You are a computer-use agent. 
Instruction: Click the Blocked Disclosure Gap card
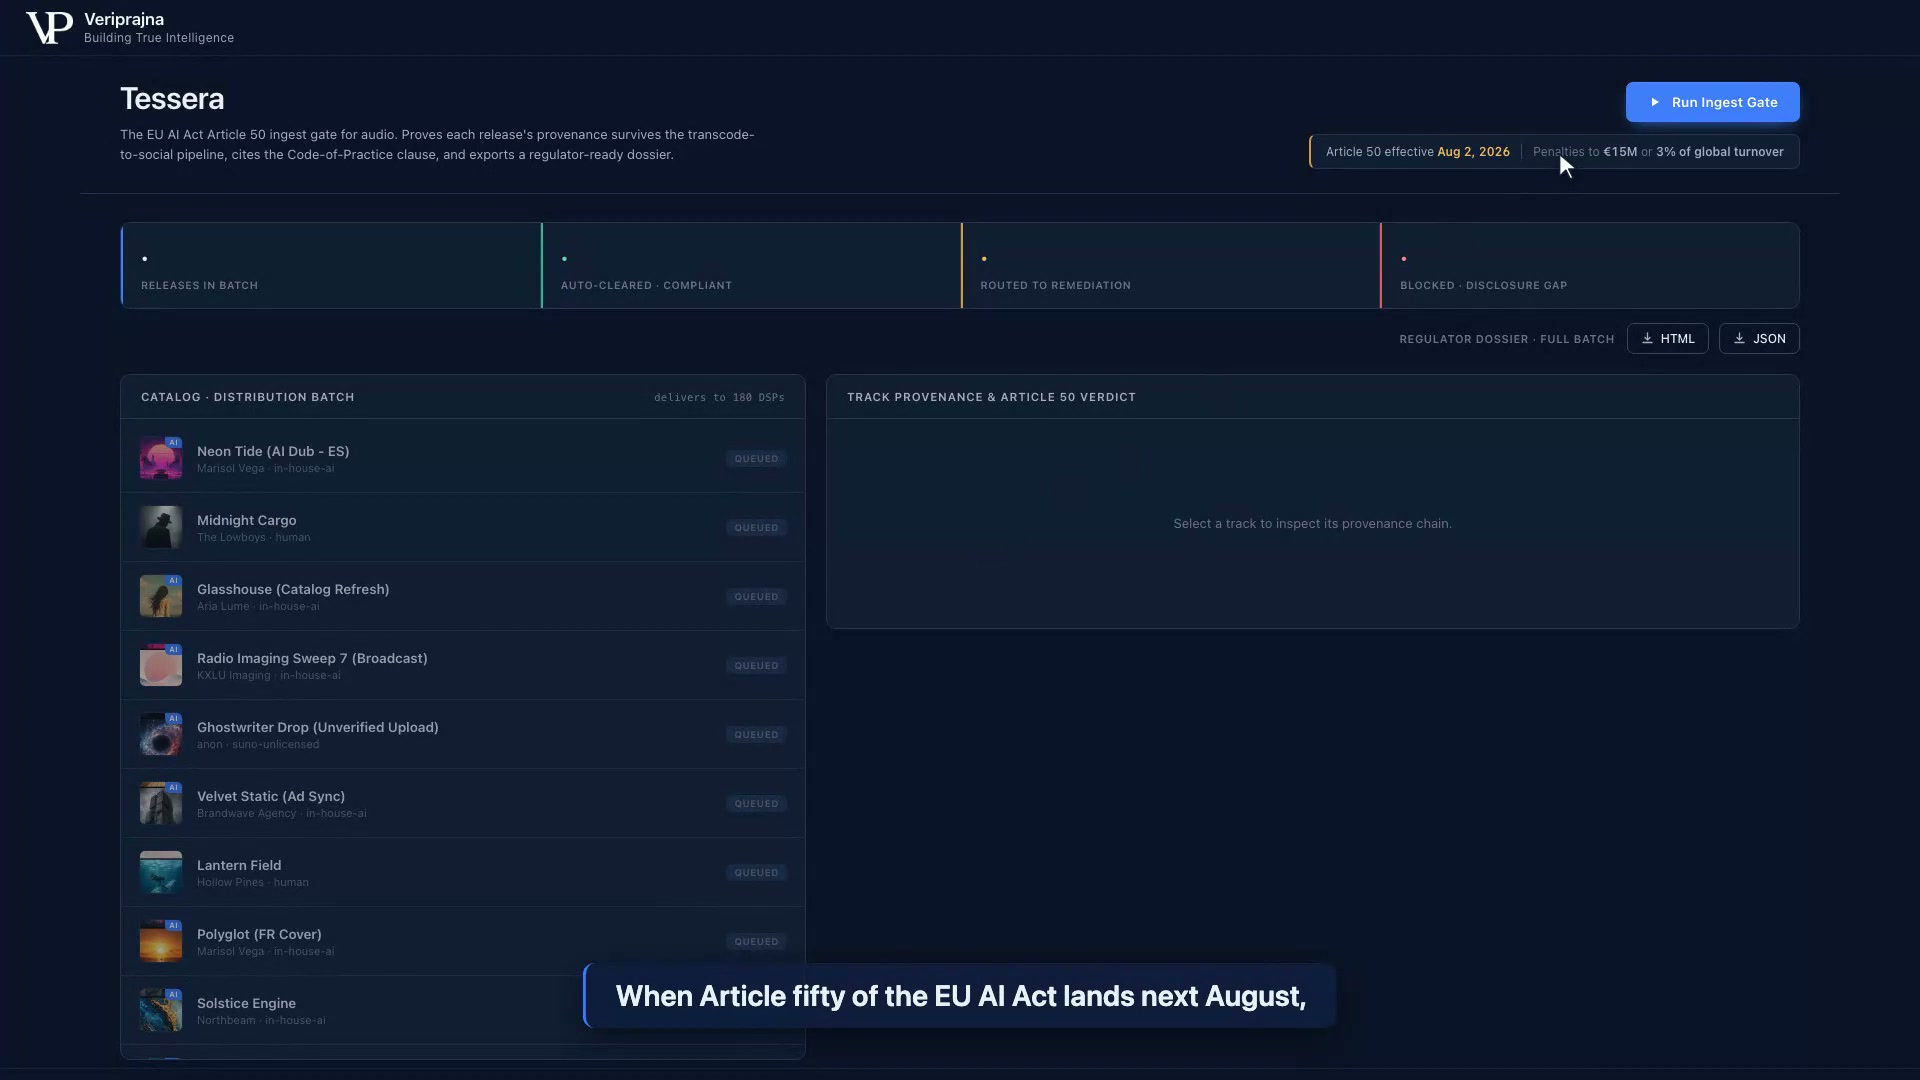(x=1590, y=266)
